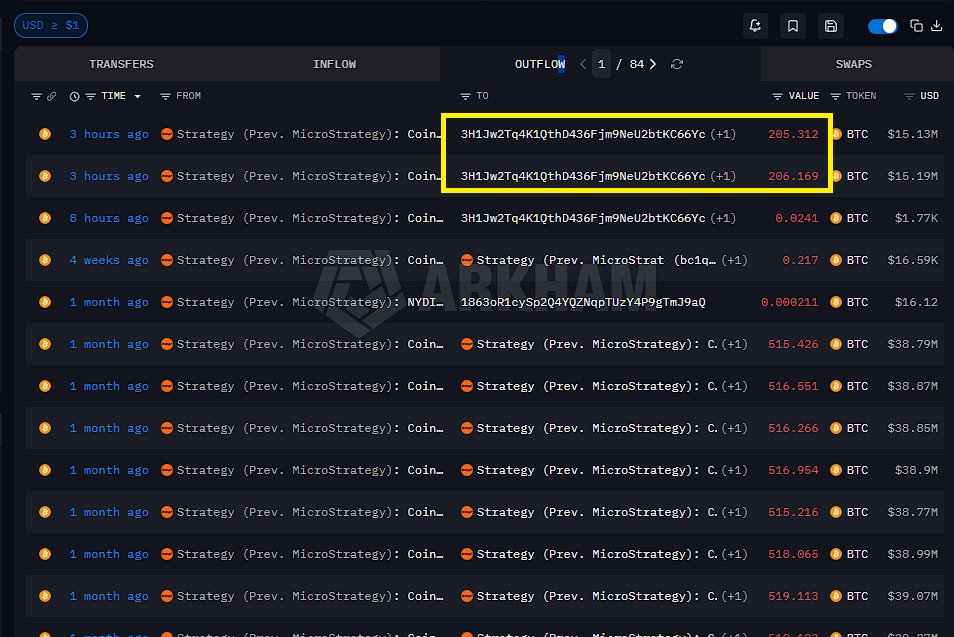Viewport: 954px width, 637px height.
Task: Click the bookmark icon
Action: tap(793, 26)
